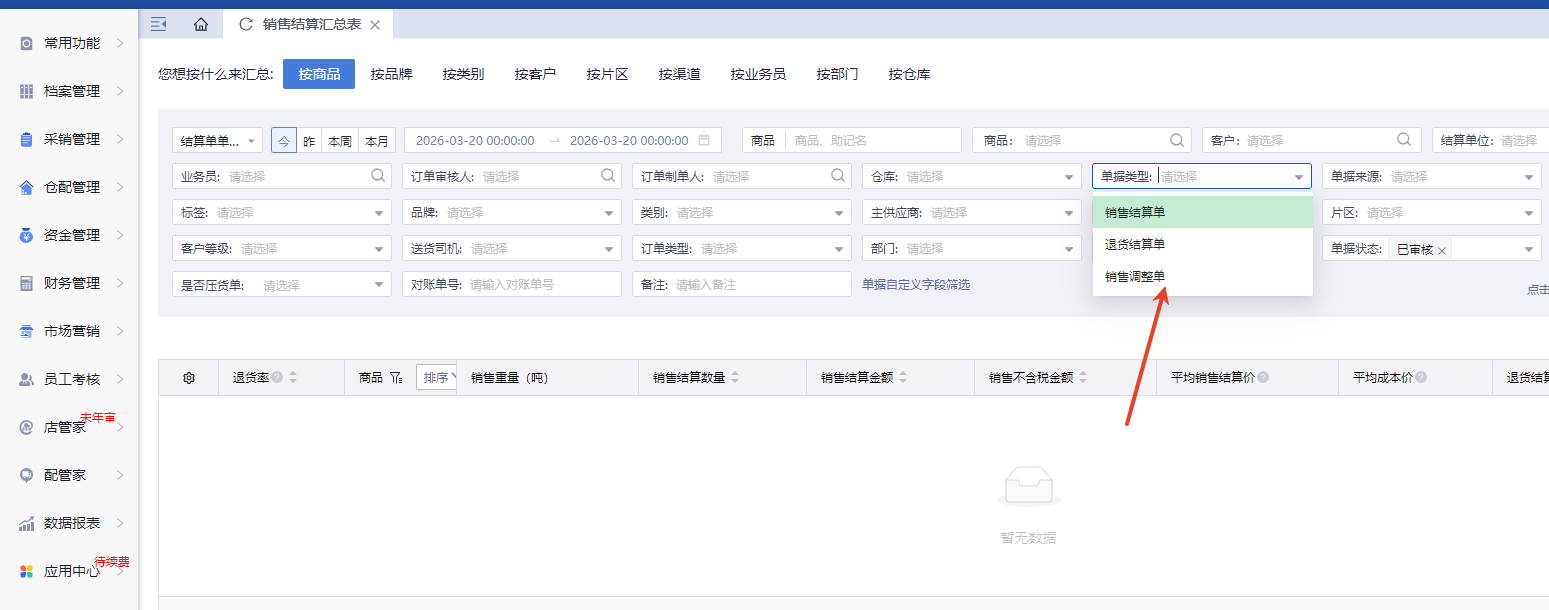
Task: Open table column settings gear icon
Action: point(188,378)
